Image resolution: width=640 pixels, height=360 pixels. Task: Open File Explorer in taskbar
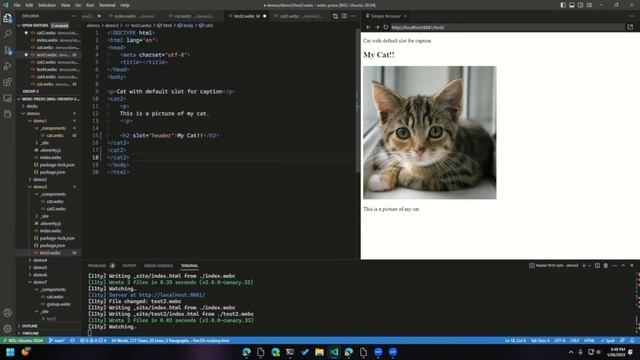(x=320, y=352)
